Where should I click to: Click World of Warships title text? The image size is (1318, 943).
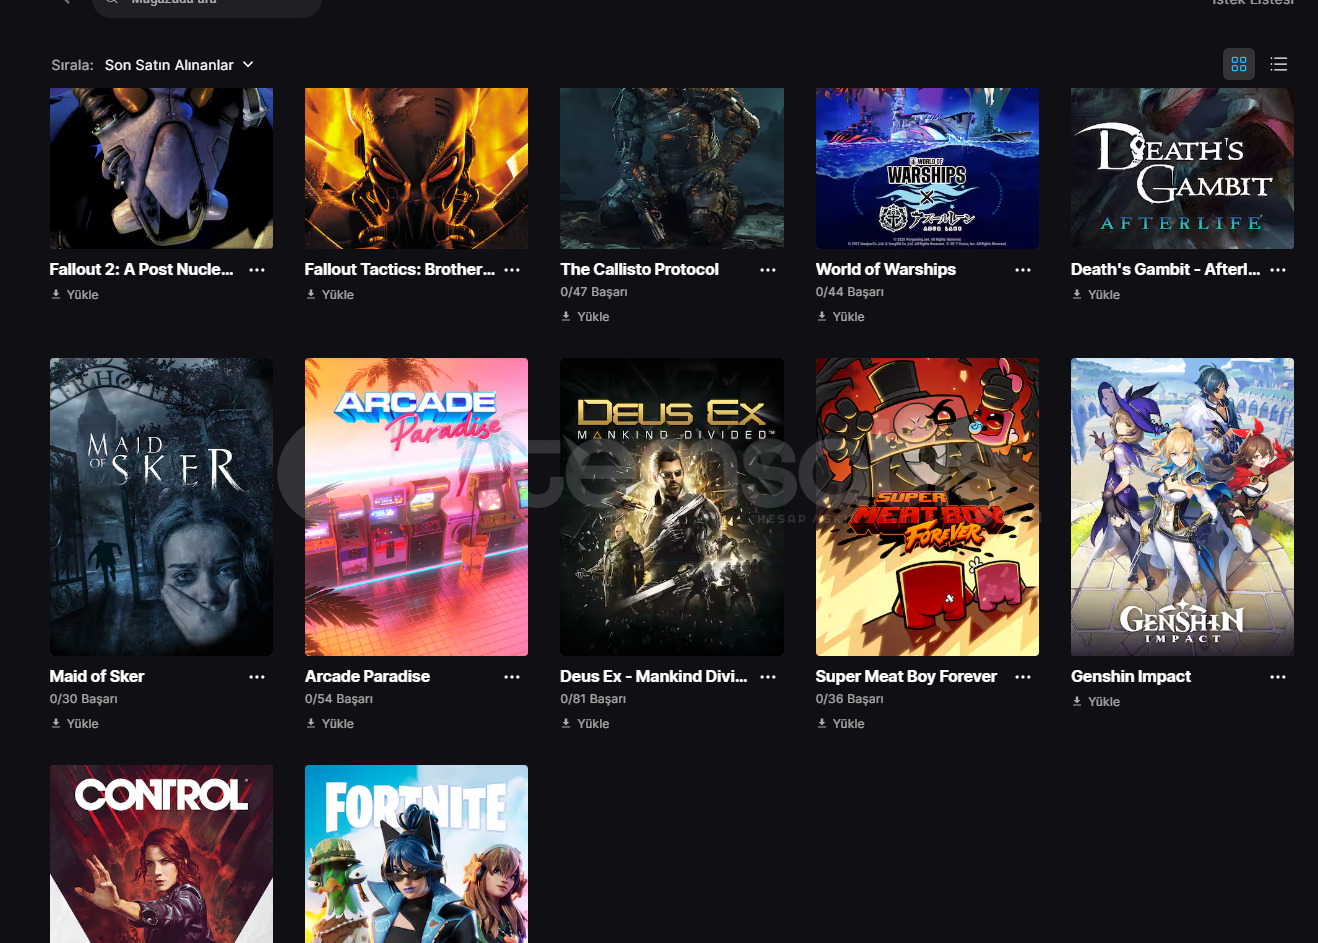[885, 269]
